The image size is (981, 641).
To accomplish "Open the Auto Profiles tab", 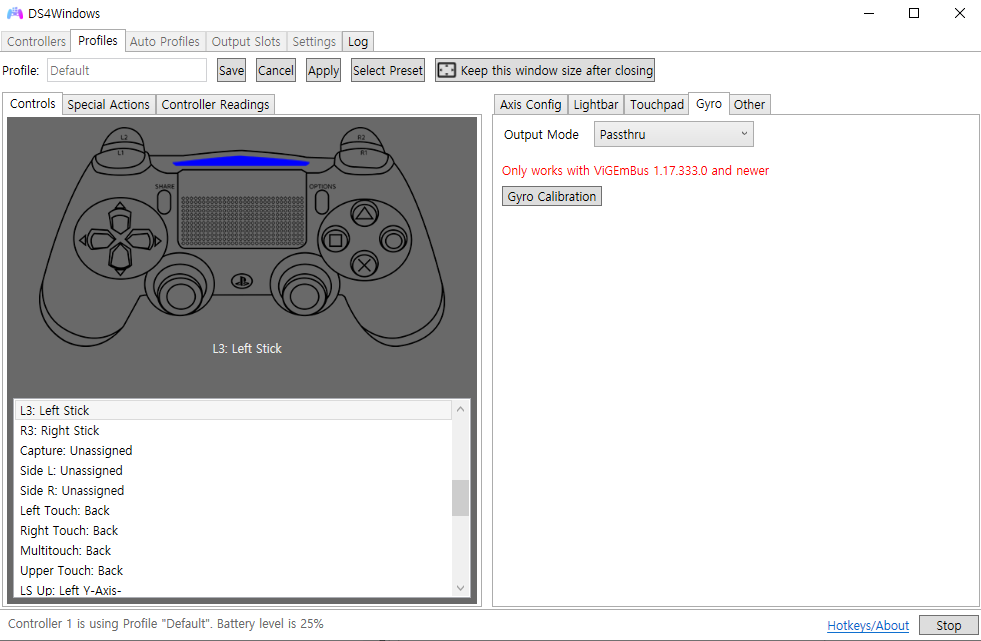I will [165, 41].
